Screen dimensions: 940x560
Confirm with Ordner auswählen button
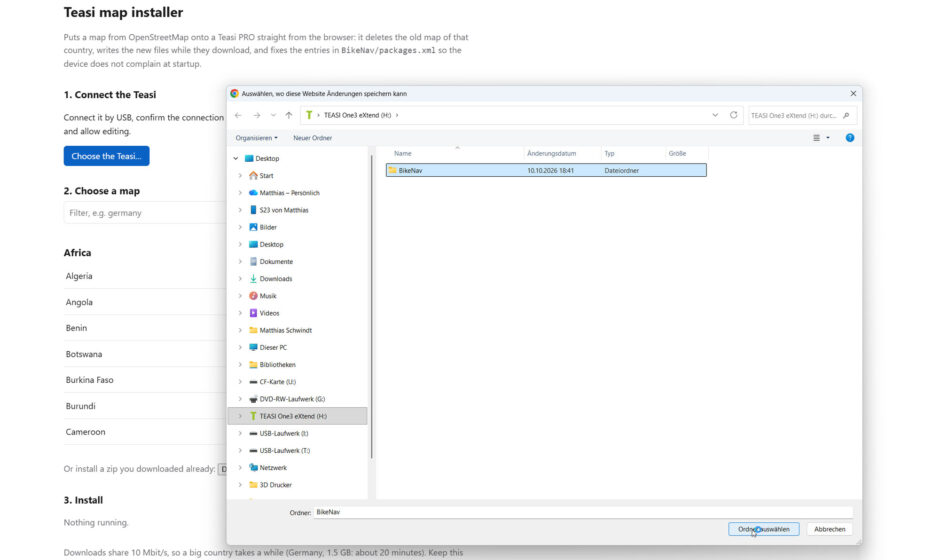tap(763, 529)
